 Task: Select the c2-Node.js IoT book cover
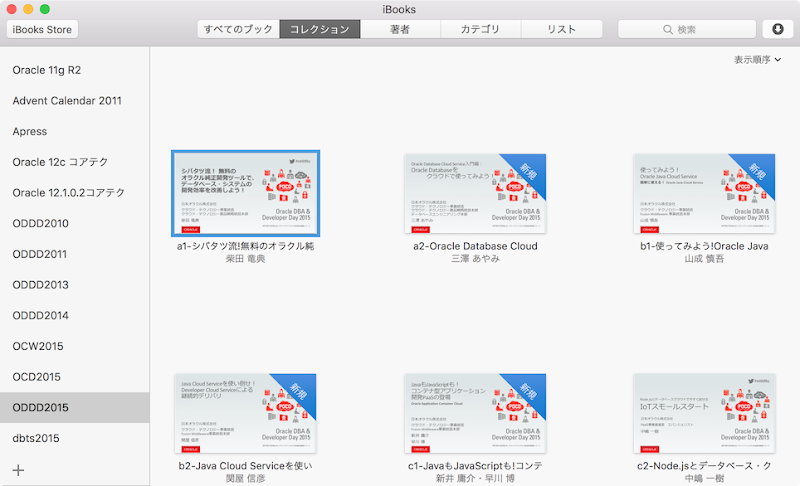coord(704,413)
